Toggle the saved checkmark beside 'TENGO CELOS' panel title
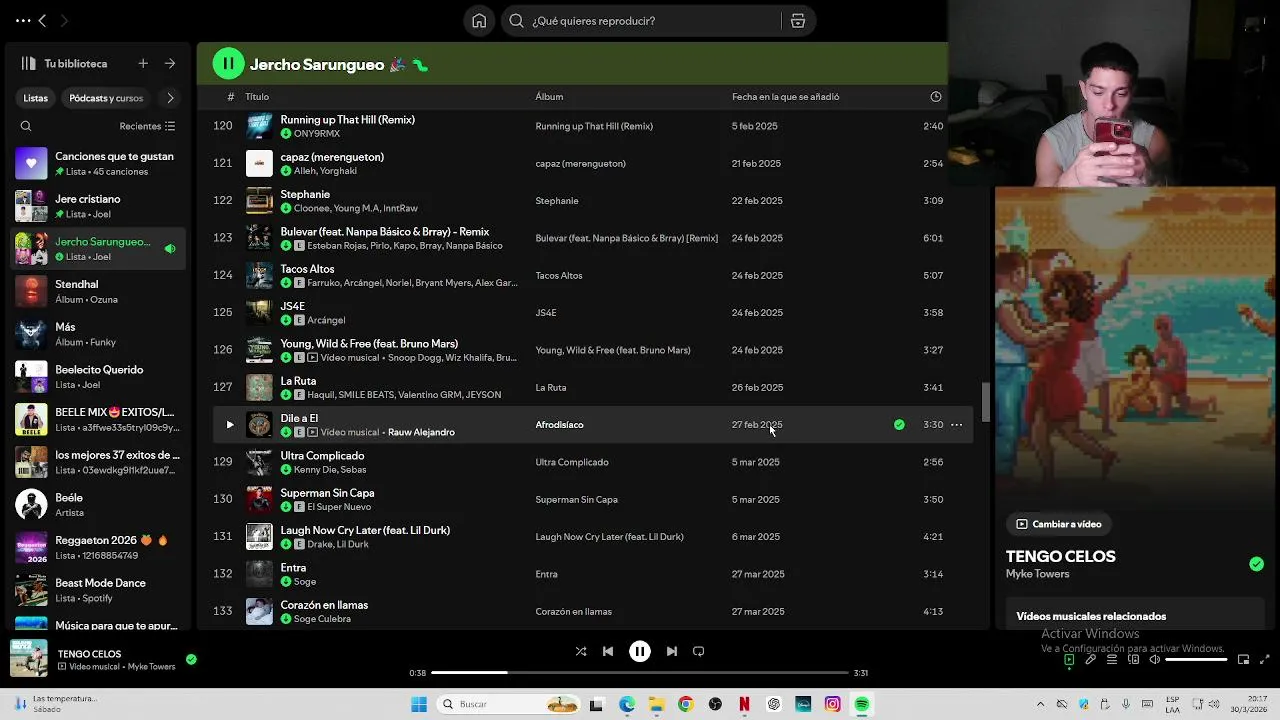Viewport: 1280px width, 720px height. coord(1256,564)
